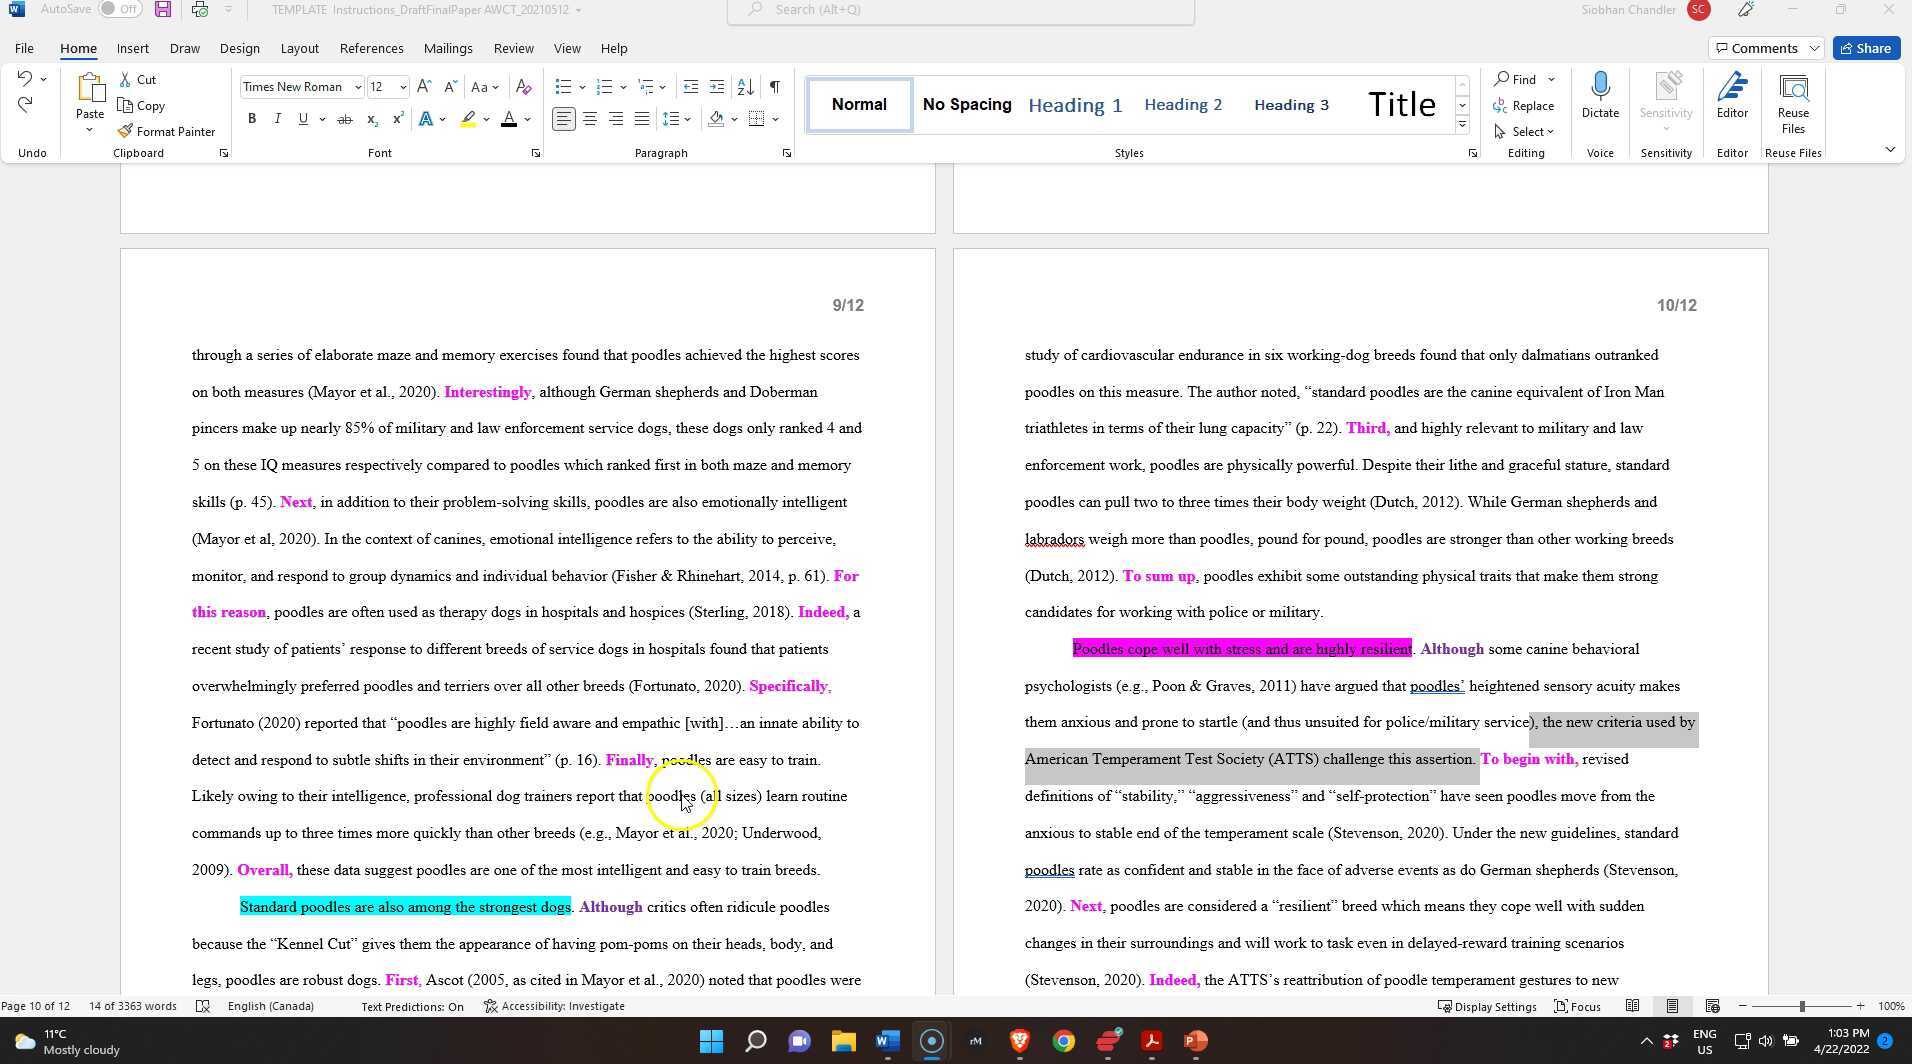1912x1064 pixels.
Task: Decrease font size with the shrink icon
Action: coord(450,87)
